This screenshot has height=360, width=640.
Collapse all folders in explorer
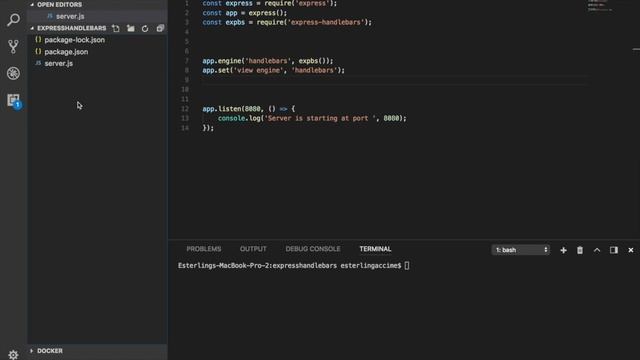click(160, 28)
